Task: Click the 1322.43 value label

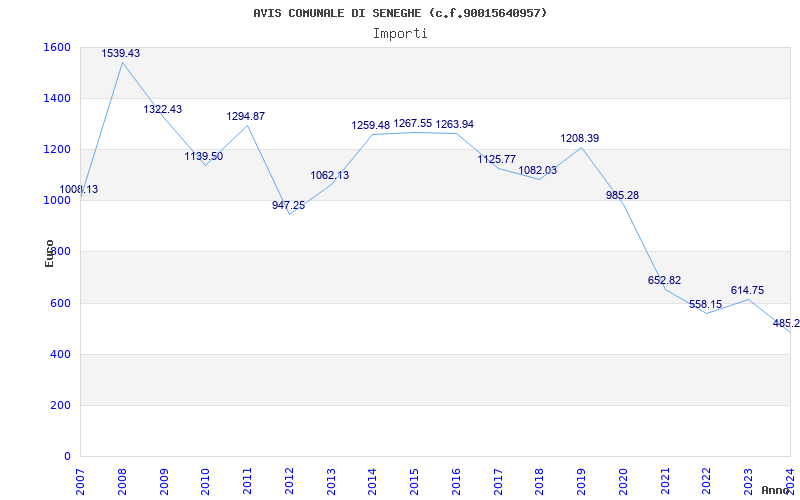Action: coord(162,109)
